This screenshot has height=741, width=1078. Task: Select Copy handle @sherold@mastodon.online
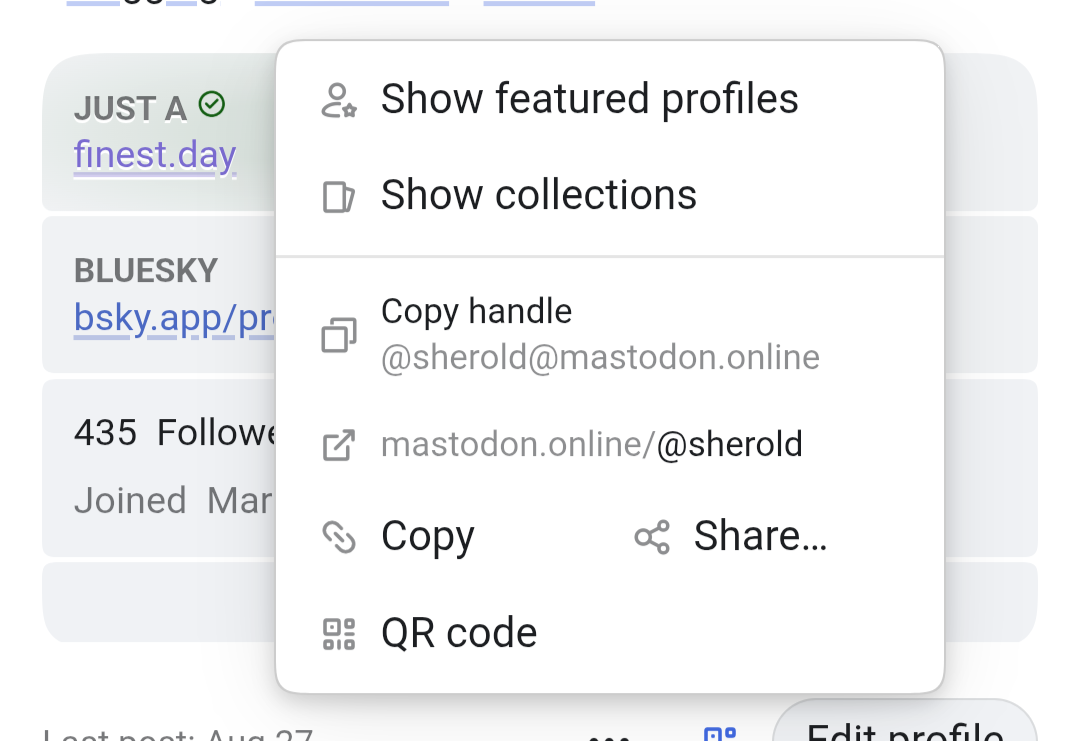coord(610,335)
